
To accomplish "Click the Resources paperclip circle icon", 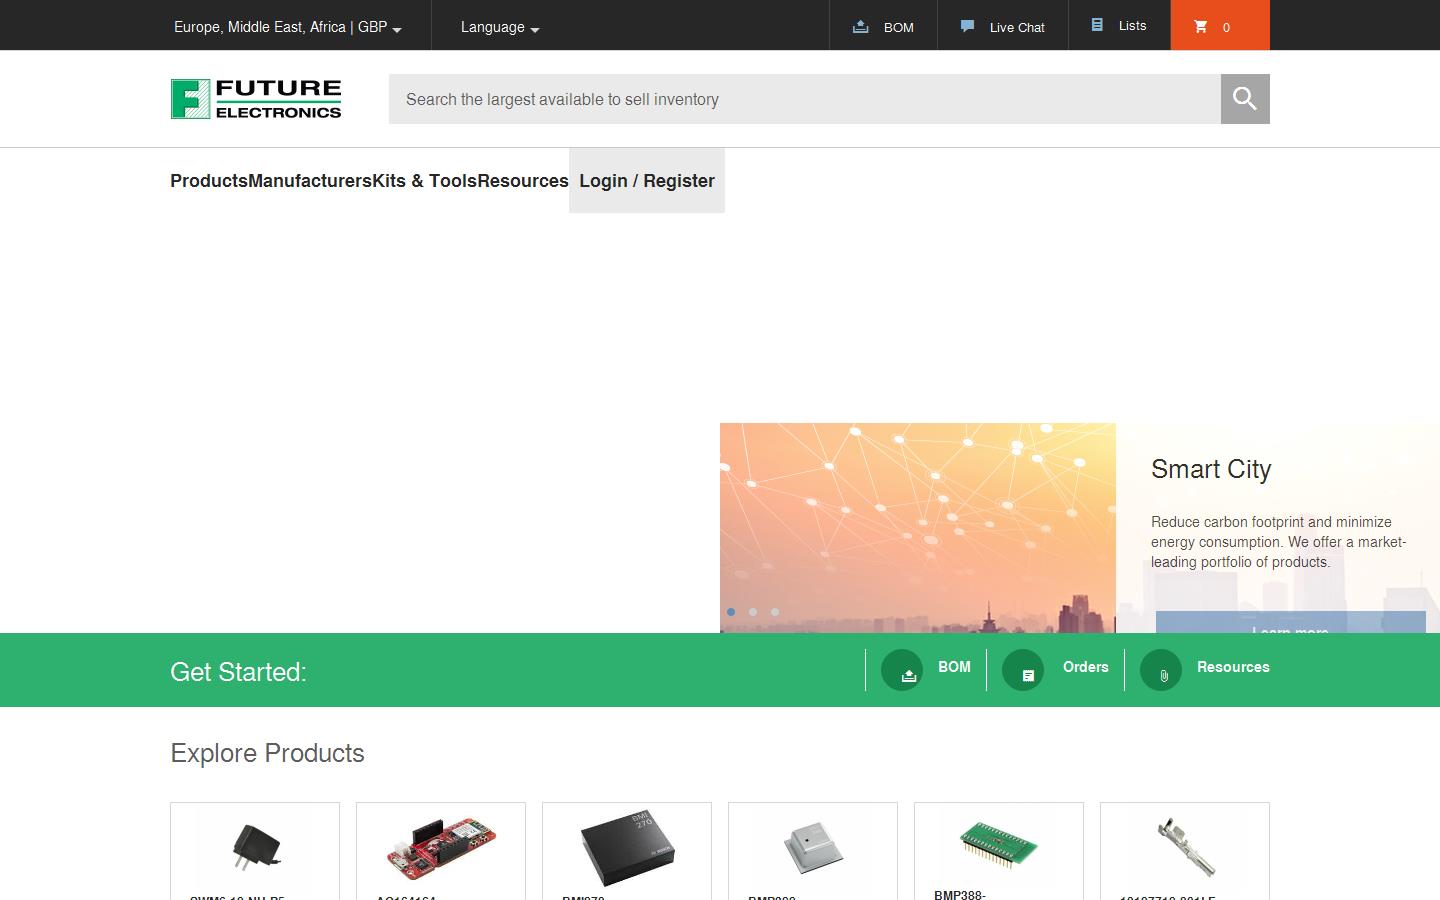I will pyautogui.click(x=1161, y=670).
